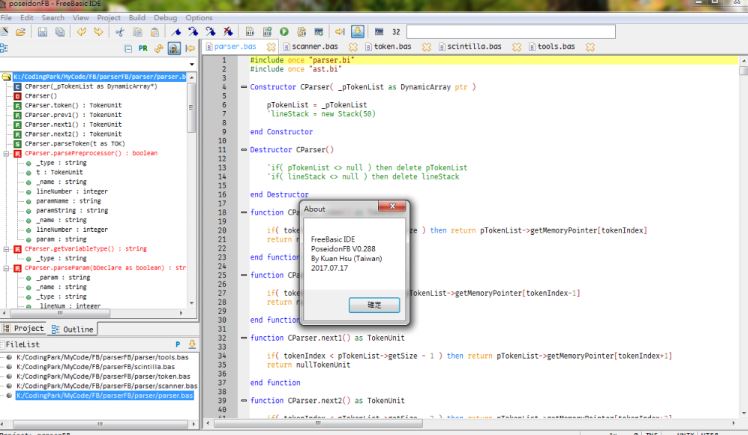Collapse the Destructor CParser code fold
Viewport: 748px width, 435px height.
244,150
